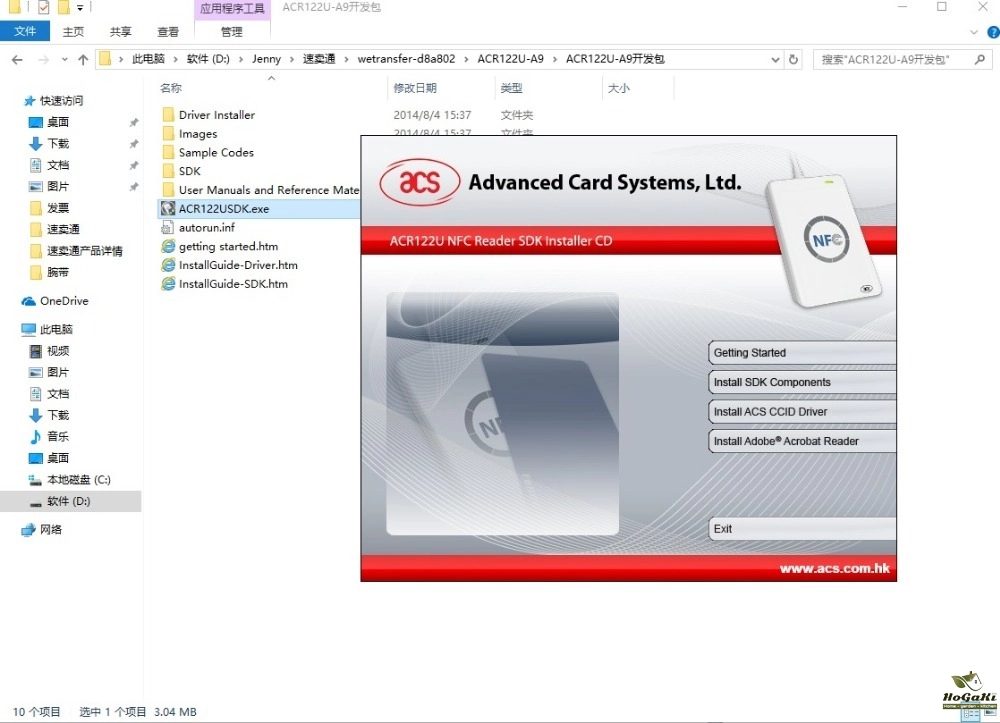This screenshot has height=723, width=1000.
Task: Click the ACR122USDK.exe file icon
Action: tap(168, 209)
